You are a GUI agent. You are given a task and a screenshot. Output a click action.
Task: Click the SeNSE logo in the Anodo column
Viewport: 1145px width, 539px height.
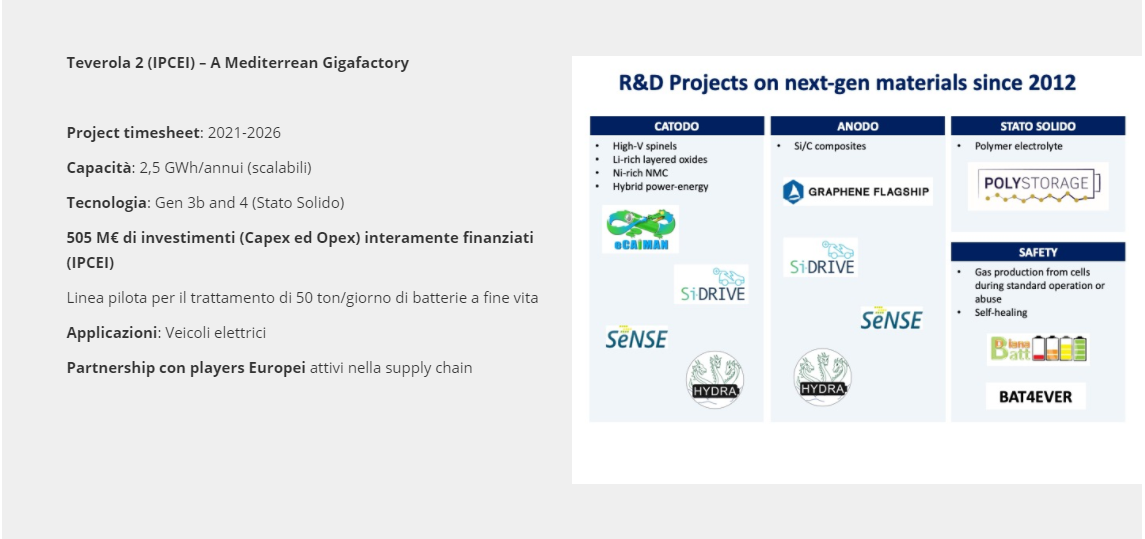click(x=891, y=318)
